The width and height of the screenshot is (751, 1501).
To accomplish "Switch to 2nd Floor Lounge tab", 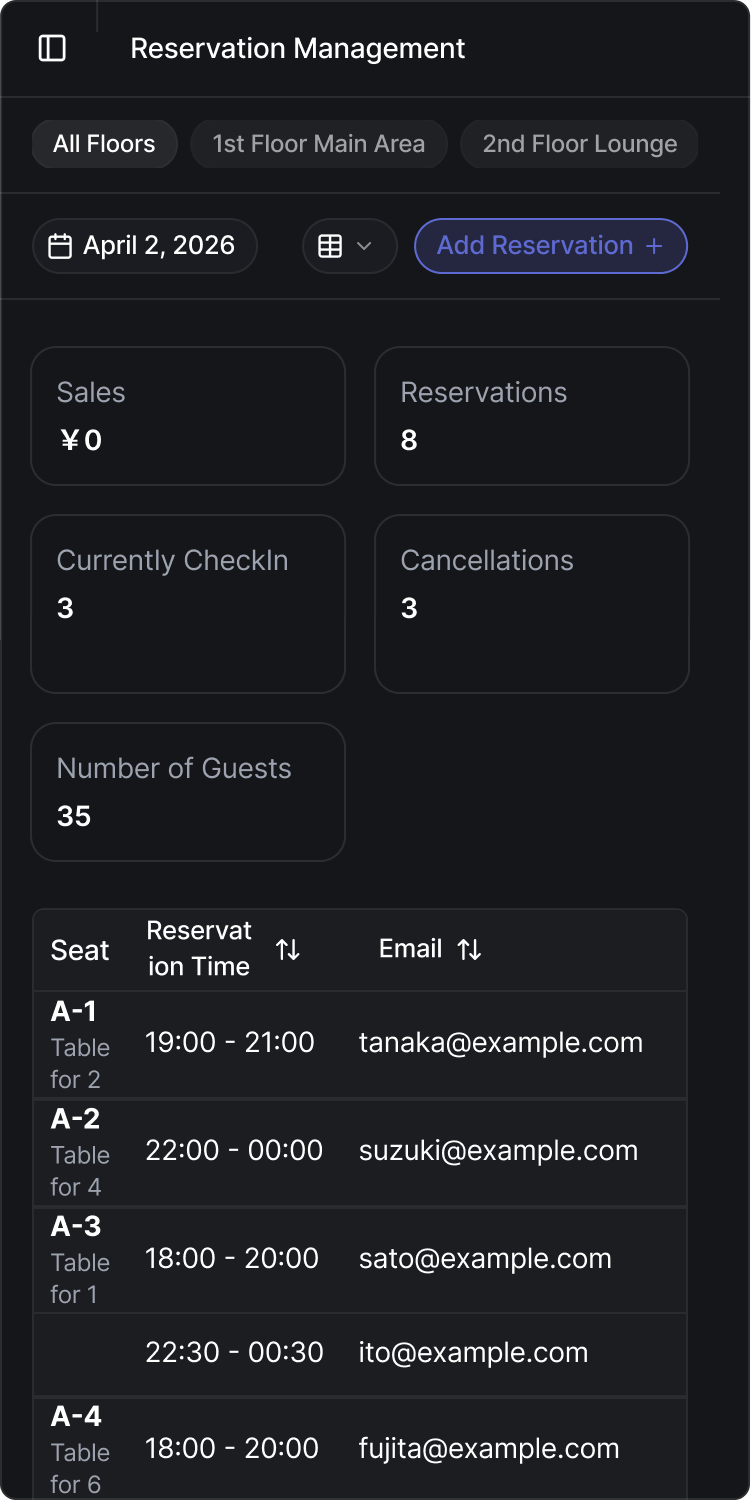I will [x=579, y=144].
